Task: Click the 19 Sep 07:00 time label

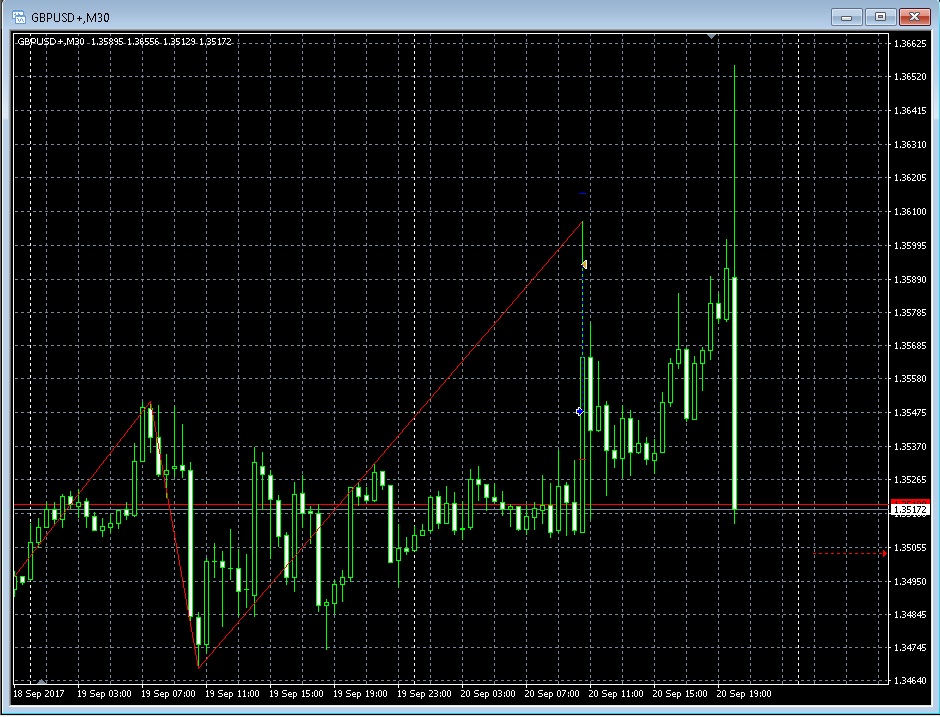Action: 168,694
